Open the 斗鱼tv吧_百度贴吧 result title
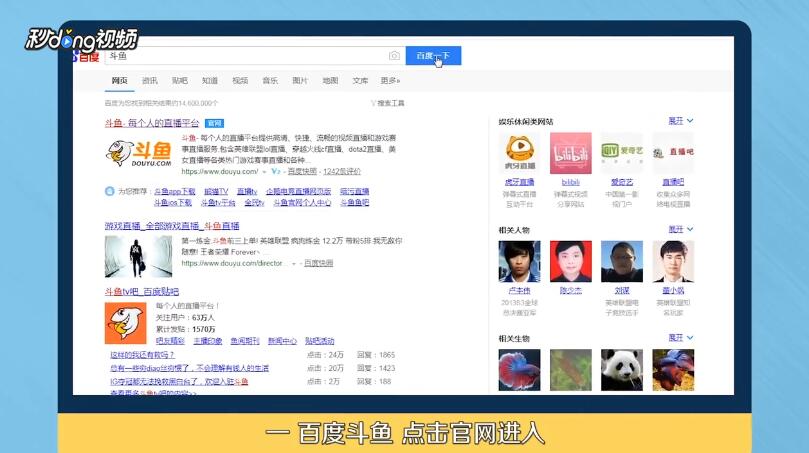The image size is (809, 453). point(142,292)
